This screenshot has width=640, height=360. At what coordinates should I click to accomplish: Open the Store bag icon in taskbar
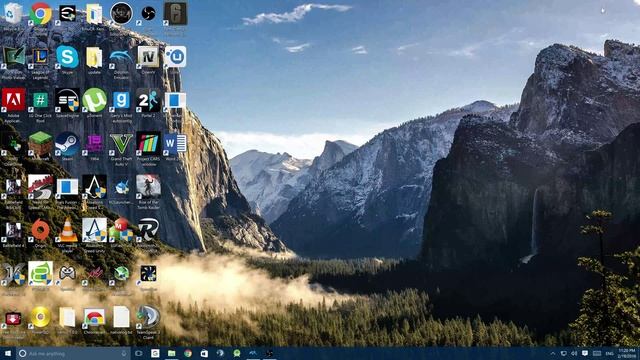click(204, 353)
